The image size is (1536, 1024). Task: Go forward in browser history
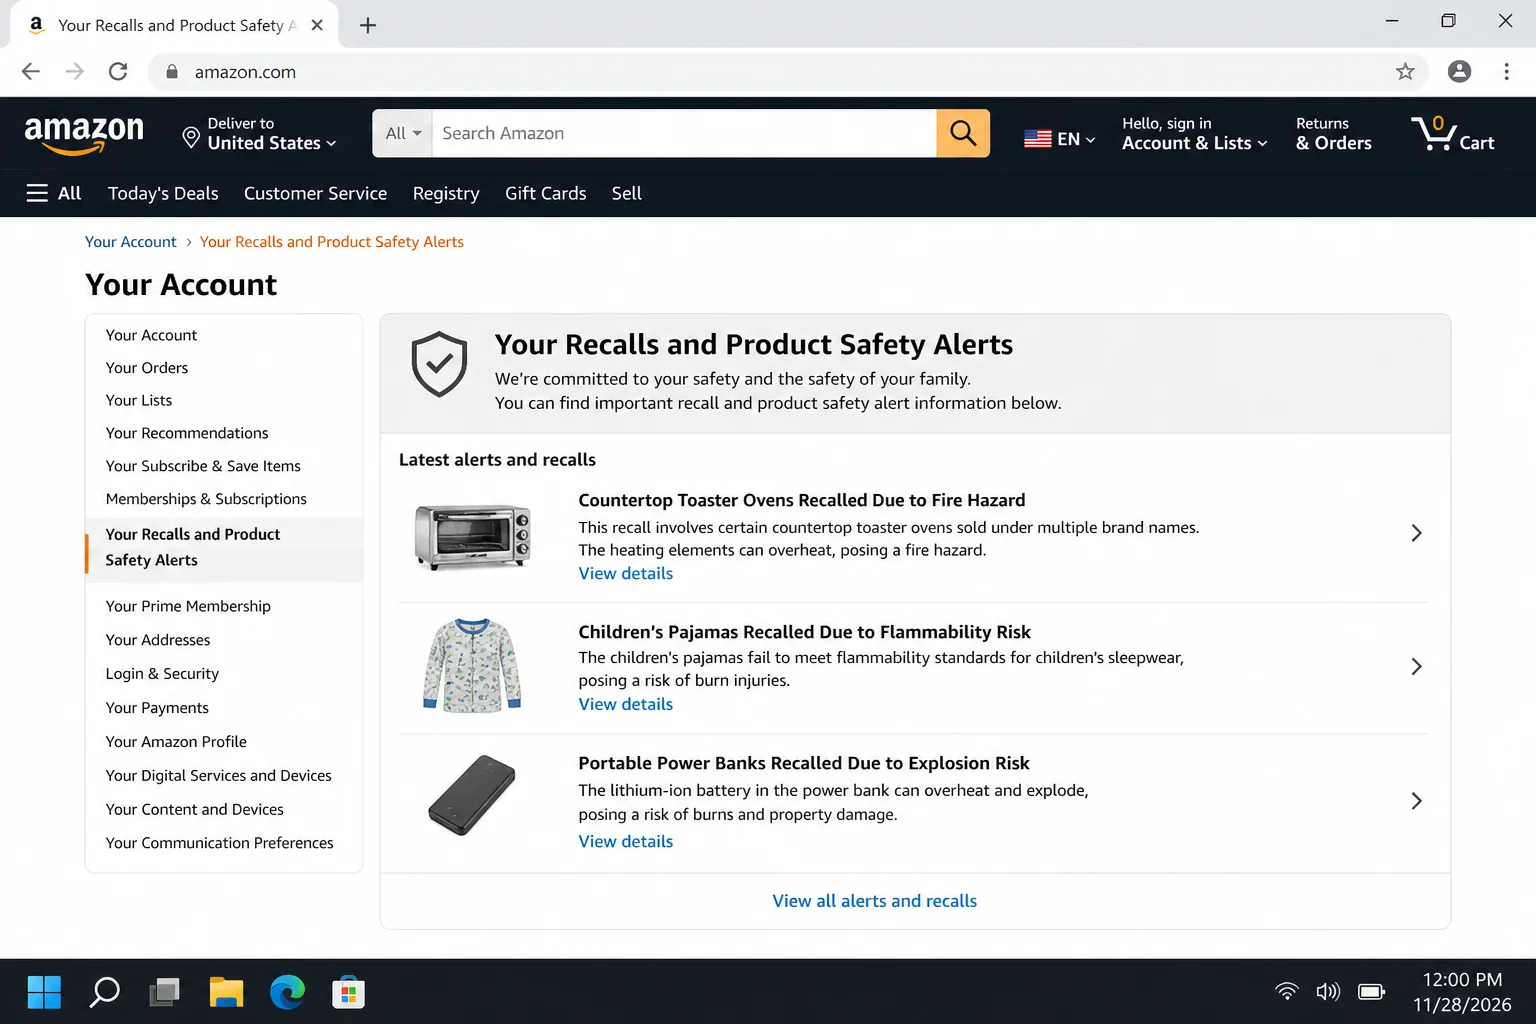(75, 71)
